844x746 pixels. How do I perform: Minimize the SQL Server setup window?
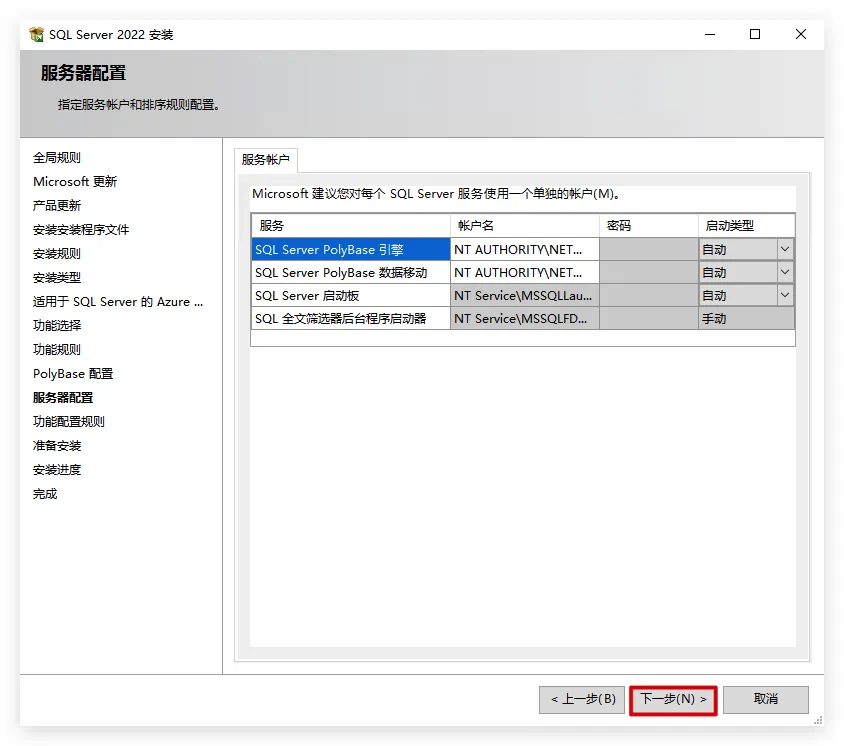[709, 35]
